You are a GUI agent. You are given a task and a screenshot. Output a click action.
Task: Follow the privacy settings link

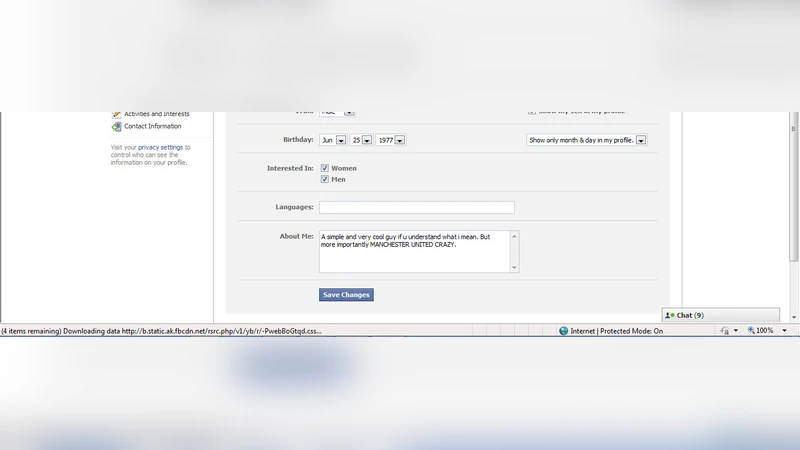160,147
